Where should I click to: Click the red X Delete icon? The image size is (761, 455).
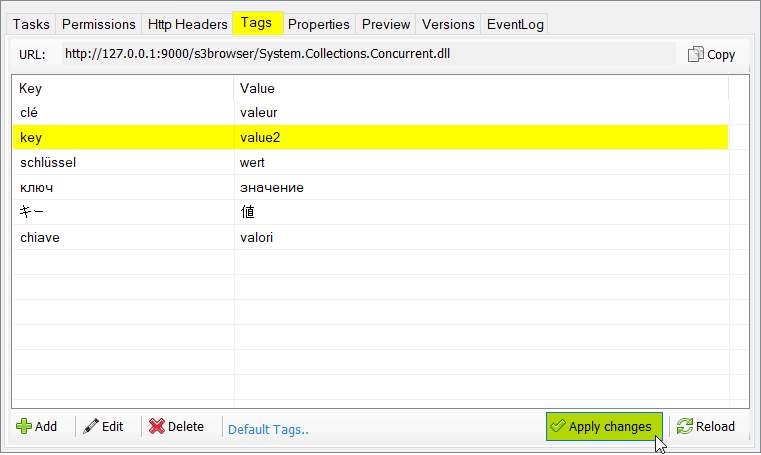[157, 426]
